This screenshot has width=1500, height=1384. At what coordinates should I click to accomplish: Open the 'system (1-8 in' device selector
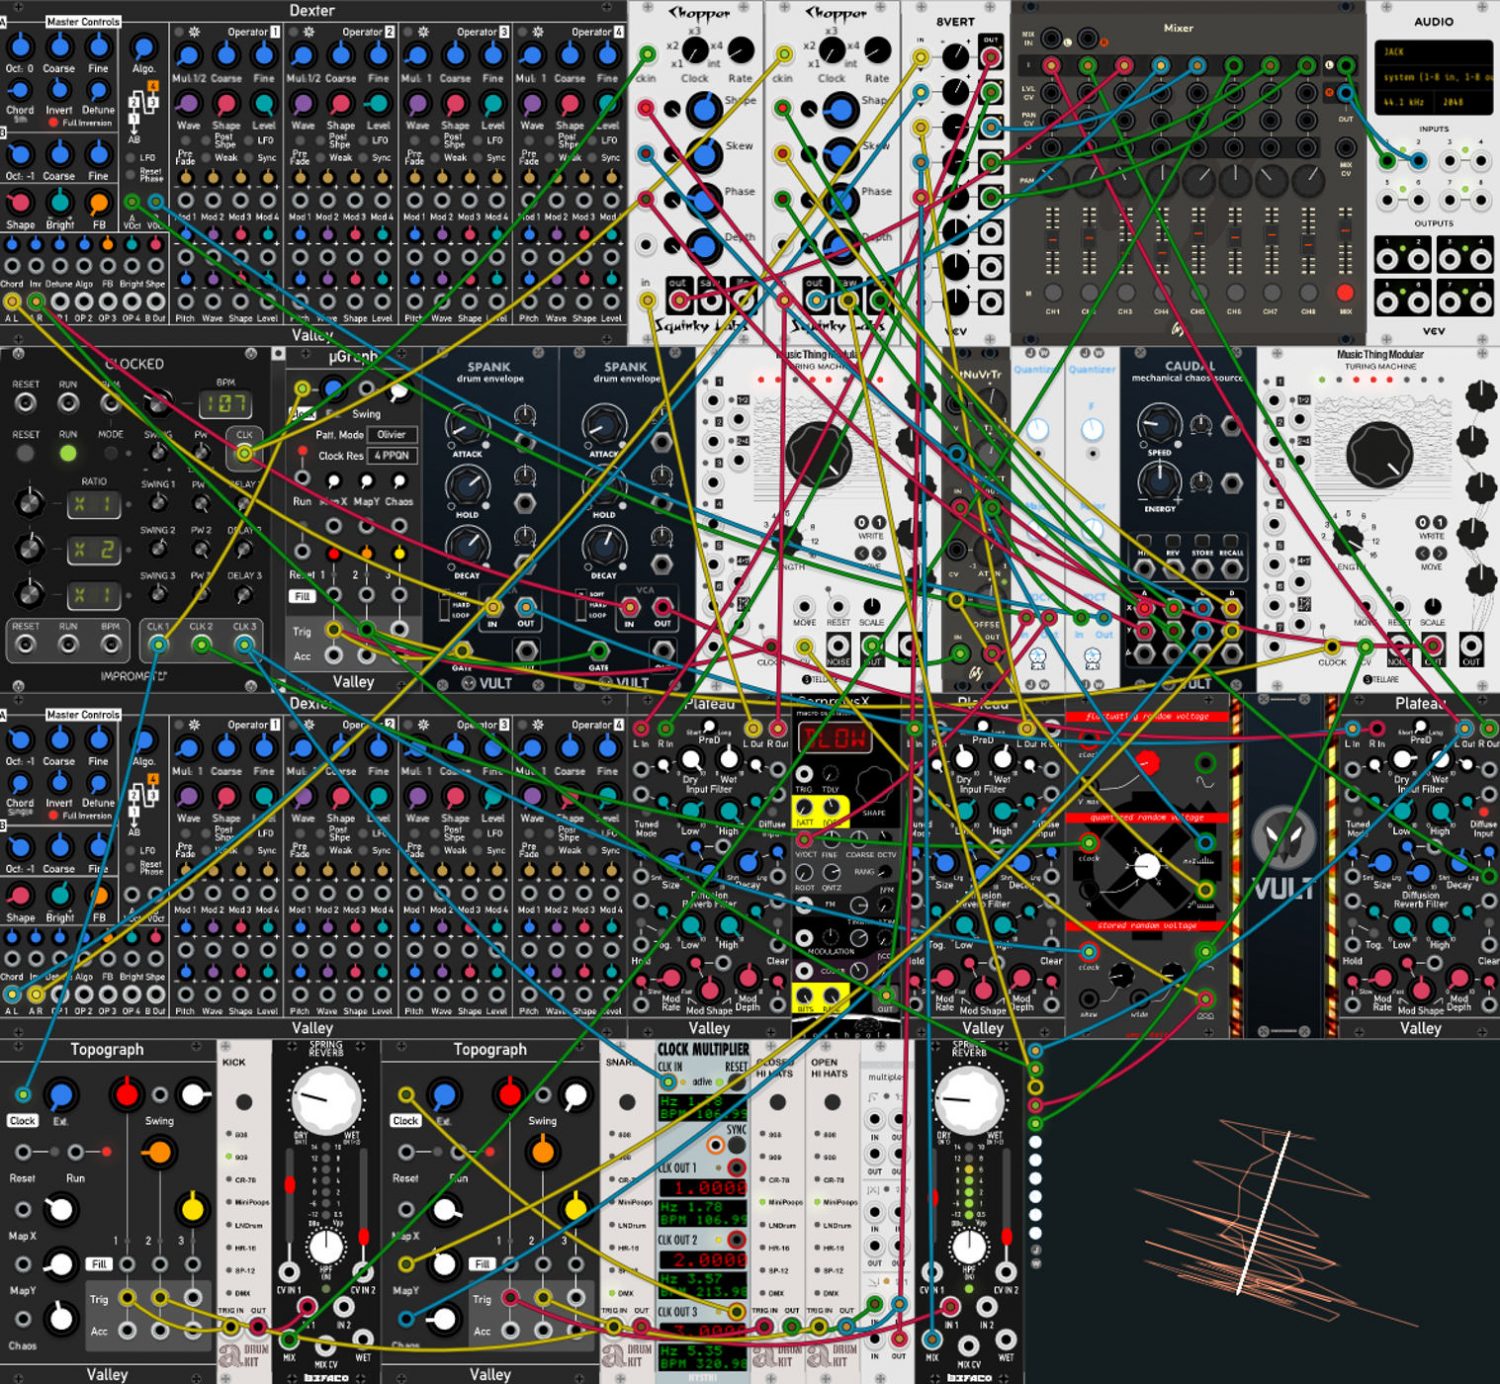click(1432, 77)
